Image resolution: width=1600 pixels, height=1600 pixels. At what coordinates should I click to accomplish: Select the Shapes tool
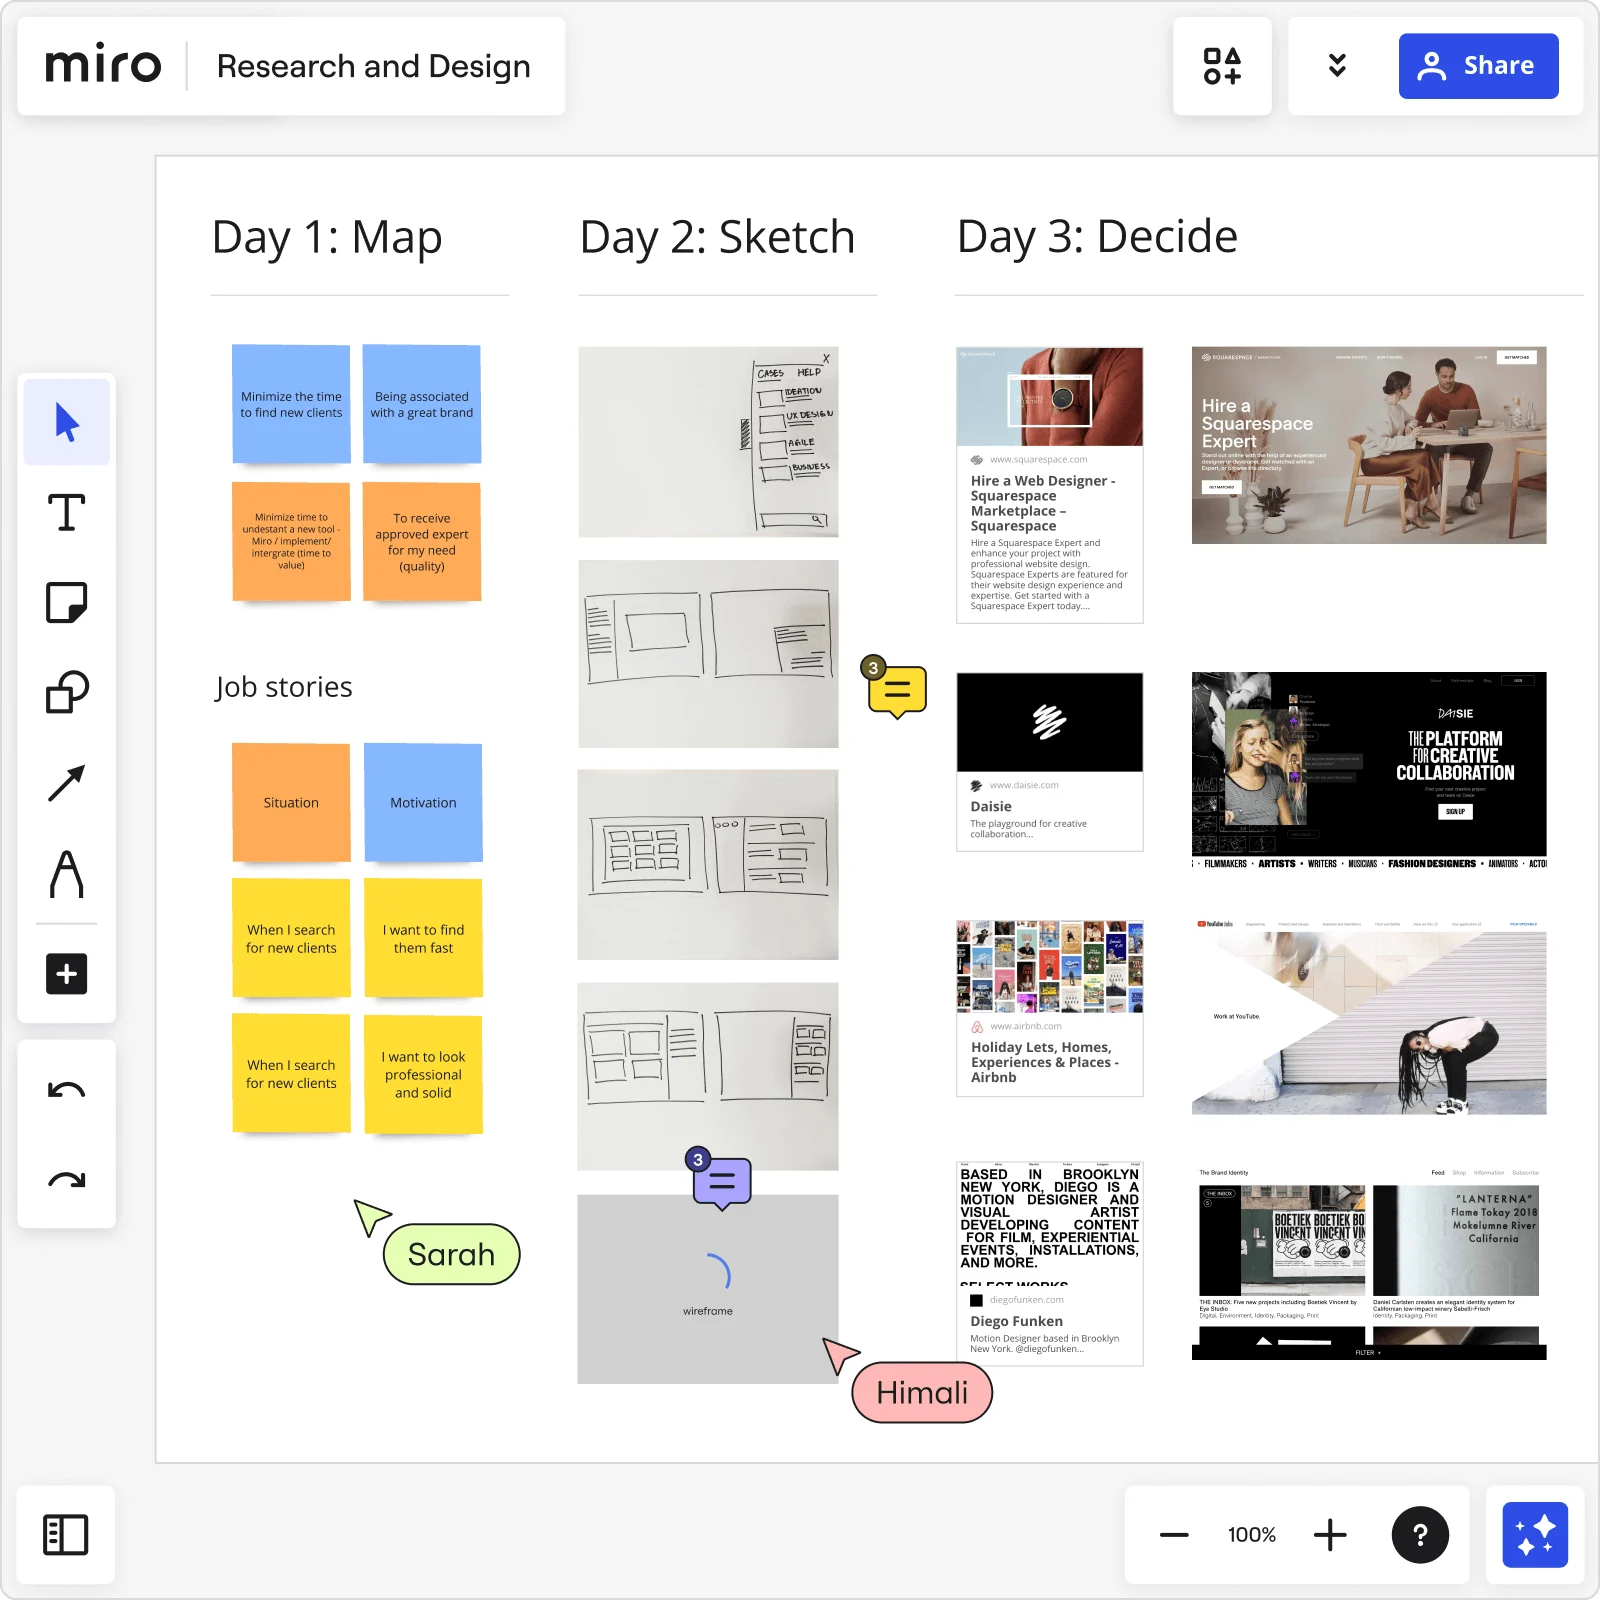pyautogui.click(x=67, y=692)
